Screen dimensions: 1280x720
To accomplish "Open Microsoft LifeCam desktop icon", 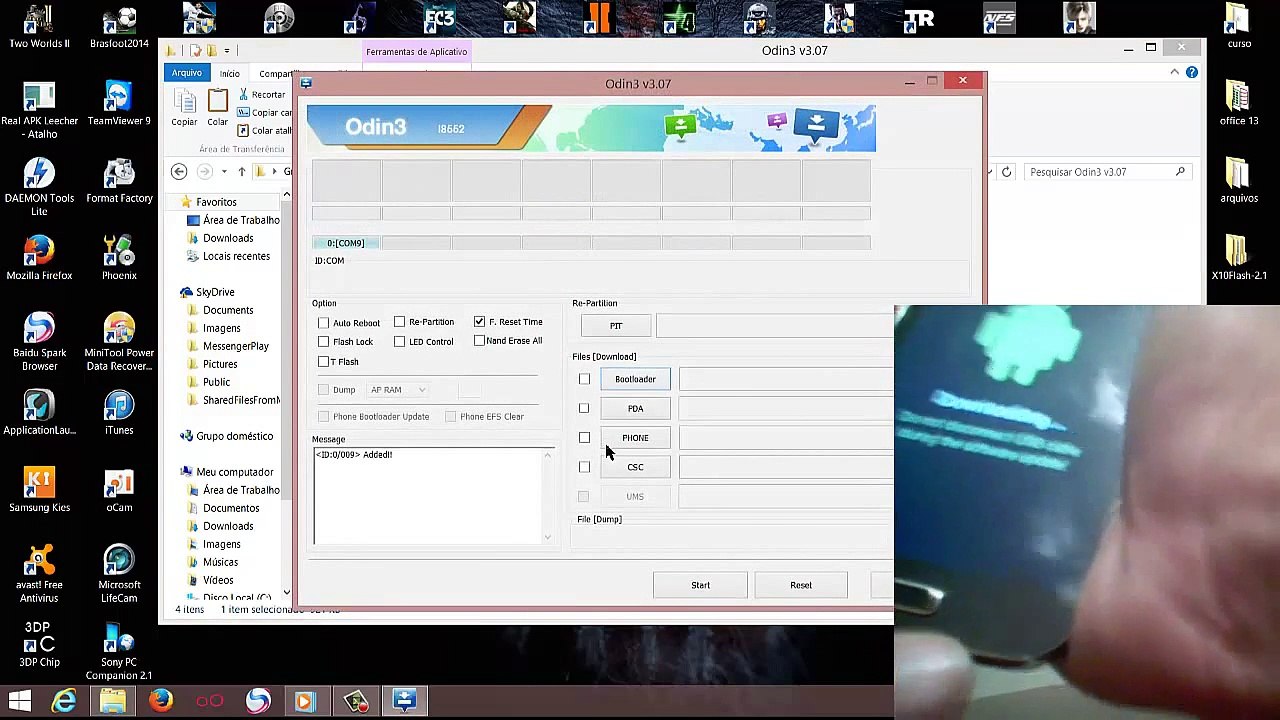I will [x=119, y=574].
